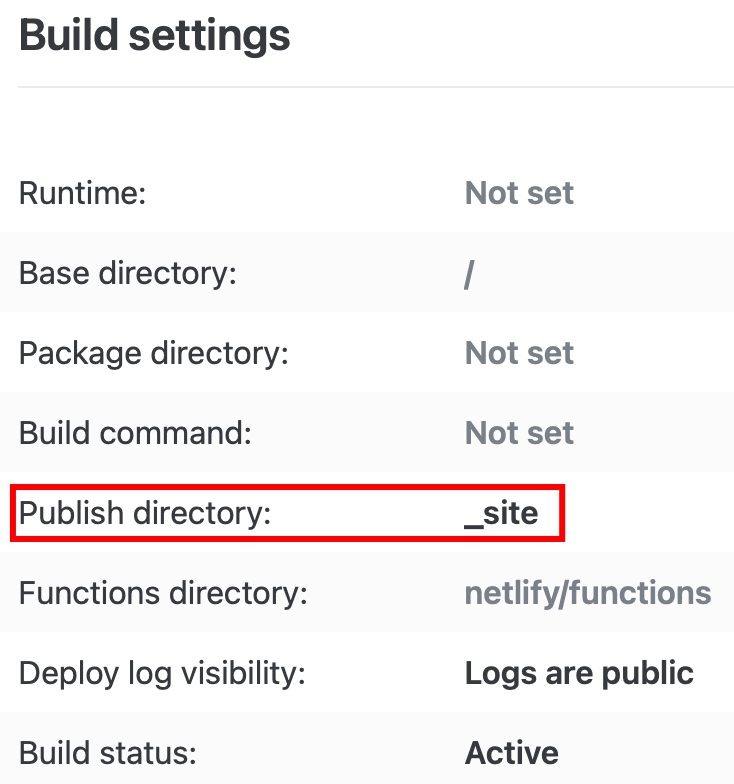The width and height of the screenshot is (734, 784).
Task: Click the Base directory label
Action: (x=127, y=273)
